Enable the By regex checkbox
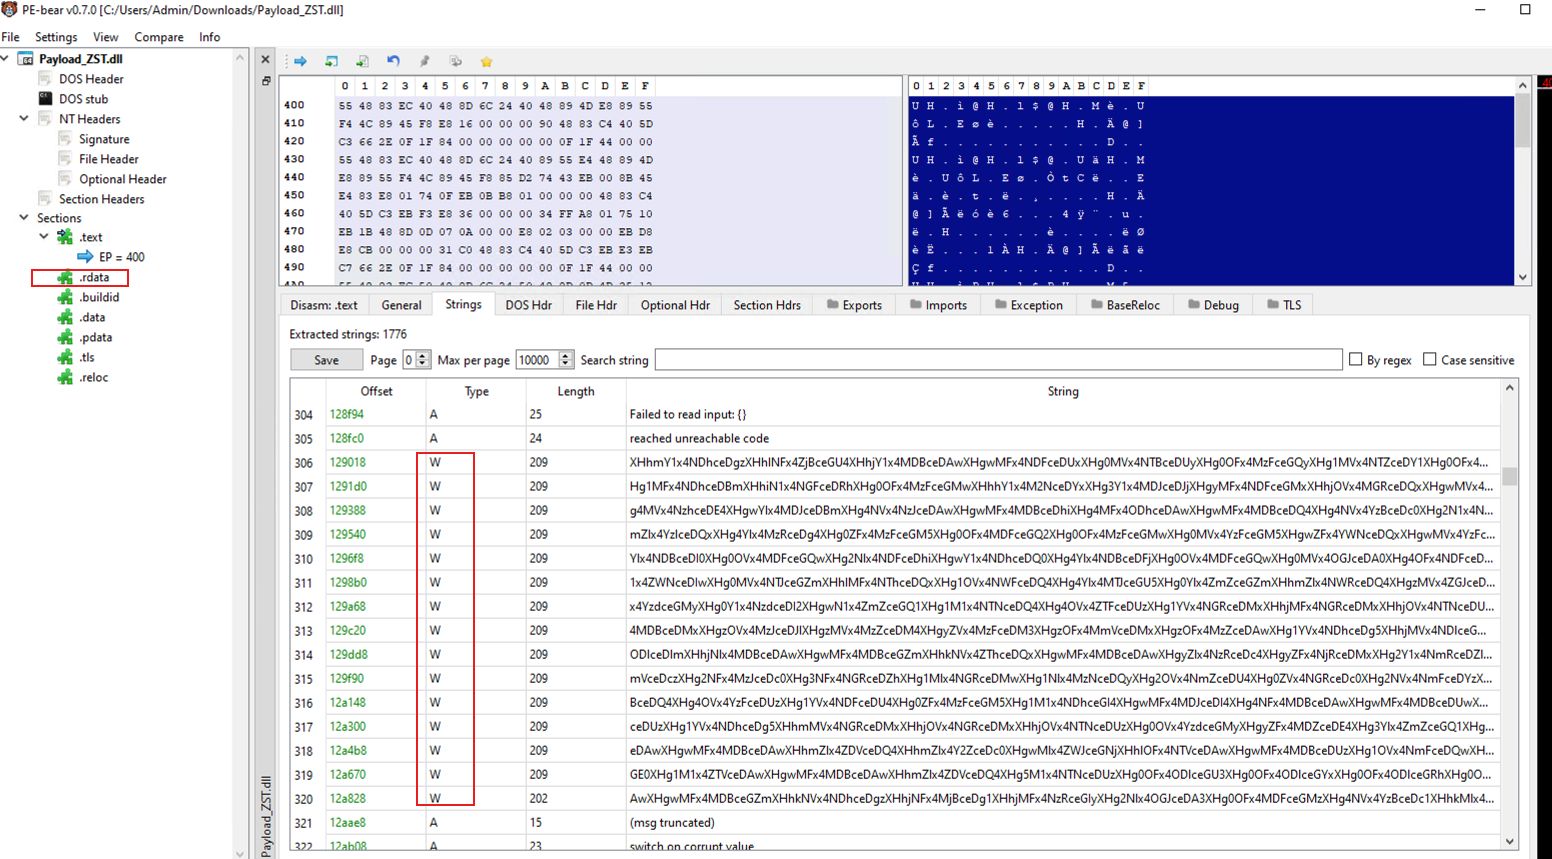This screenshot has height=859, width=1552. [x=1356, y=360]
